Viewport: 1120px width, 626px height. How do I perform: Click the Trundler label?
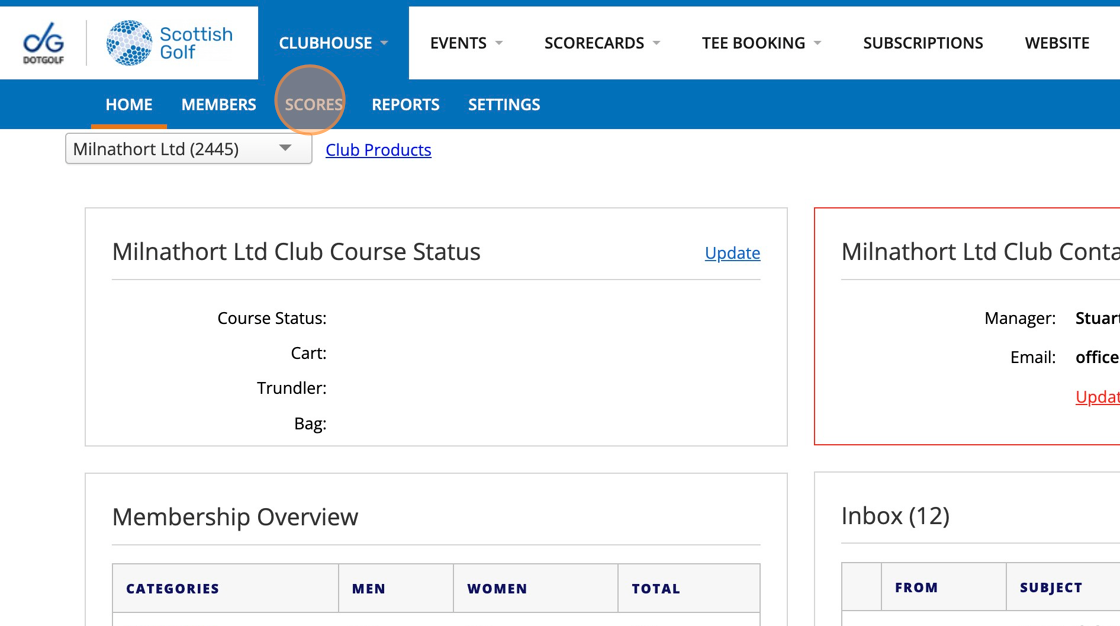[x=291, y=388]
